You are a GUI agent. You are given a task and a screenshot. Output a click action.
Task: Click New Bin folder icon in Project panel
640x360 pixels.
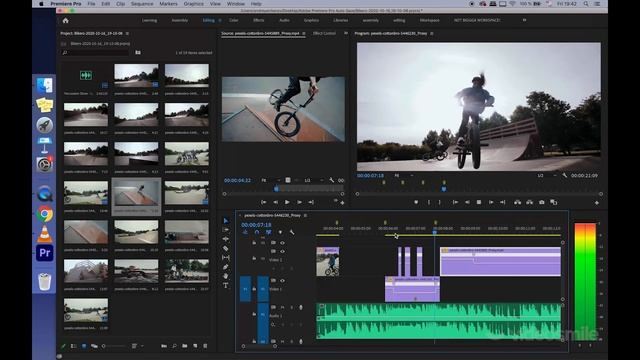[185, 346]
